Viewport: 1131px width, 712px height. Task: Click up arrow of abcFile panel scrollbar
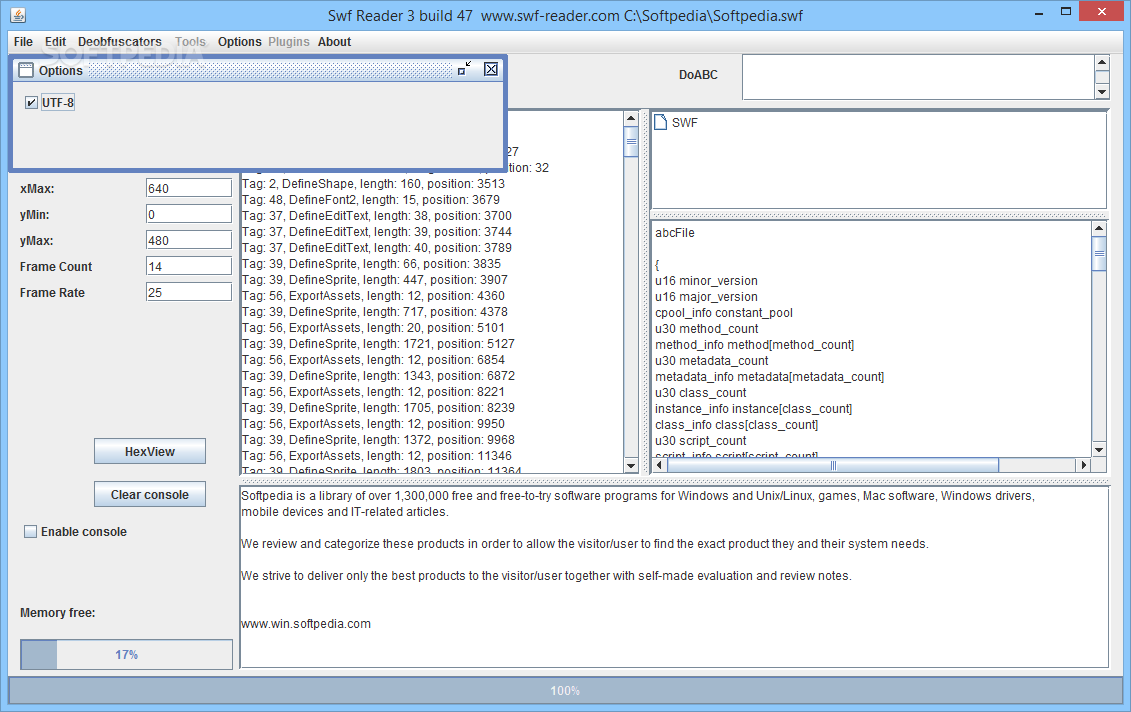point(1099,229)
